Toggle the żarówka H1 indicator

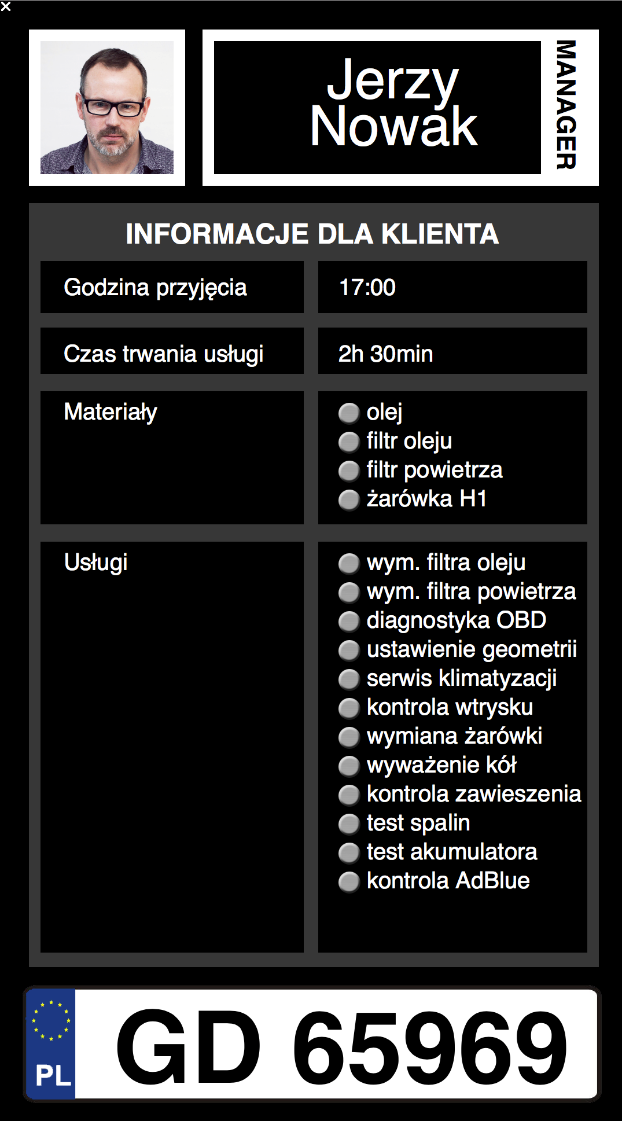tap(348, 499)
